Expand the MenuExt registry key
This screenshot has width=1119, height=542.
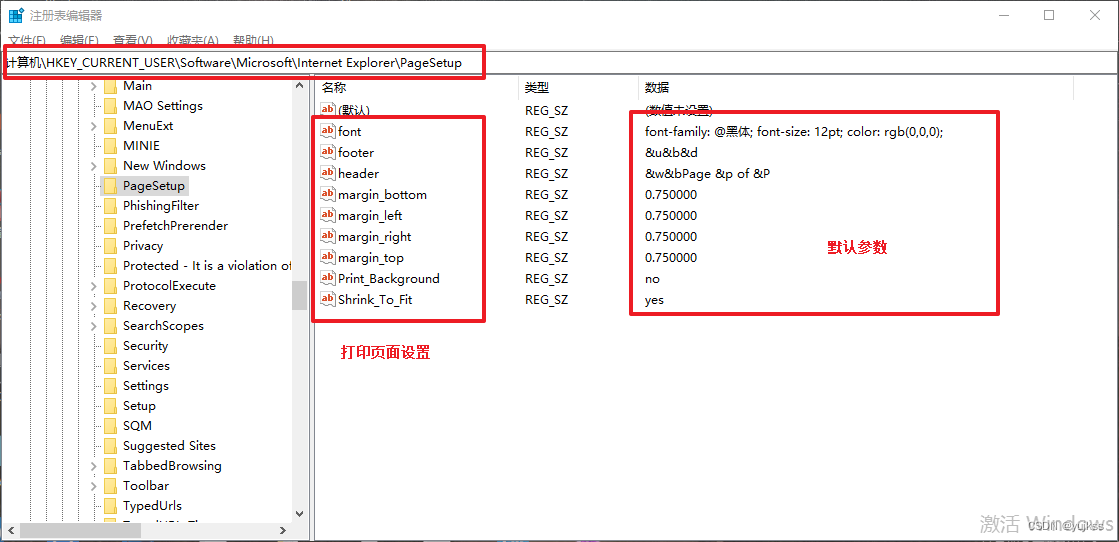click(x=93, y=126)
